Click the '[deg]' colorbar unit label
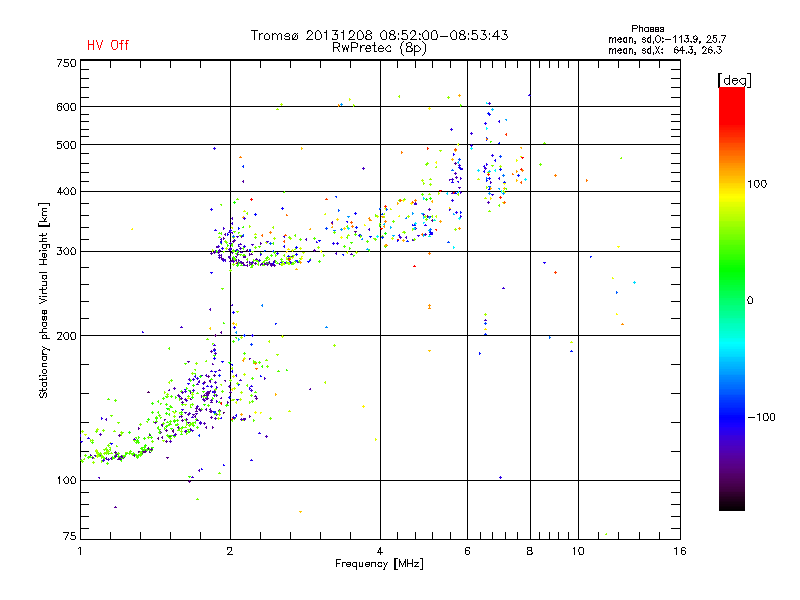 tap(734, 80)
